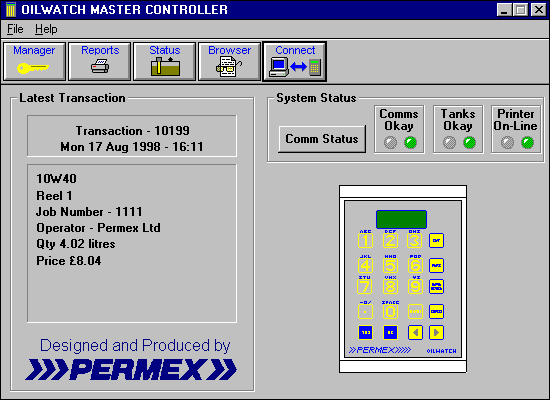This screenshot has width=550, height=400.
Task: Open the File menu
Action: click(15, 29)
